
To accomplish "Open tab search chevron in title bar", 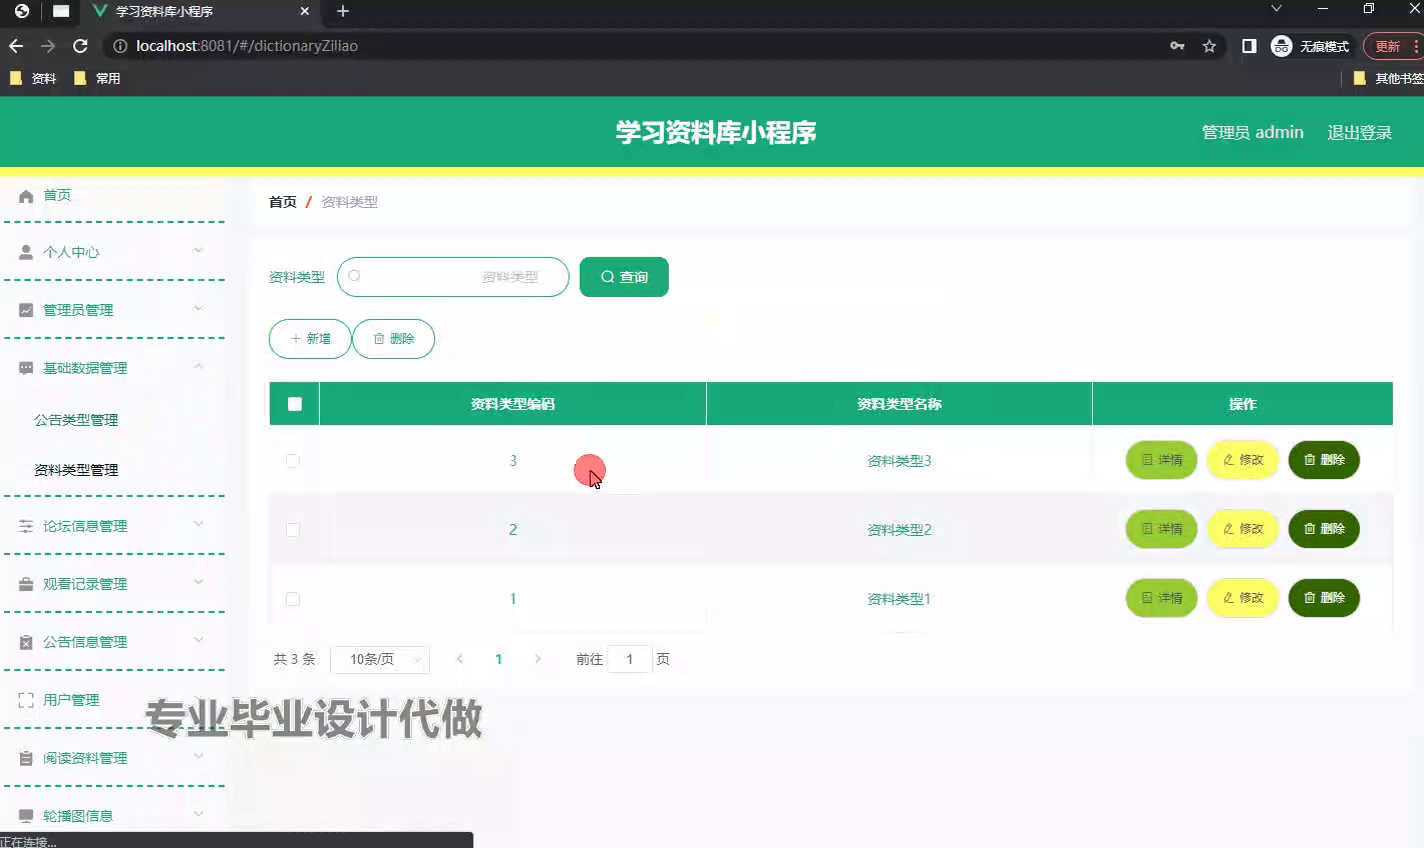I will [1276, 9].
